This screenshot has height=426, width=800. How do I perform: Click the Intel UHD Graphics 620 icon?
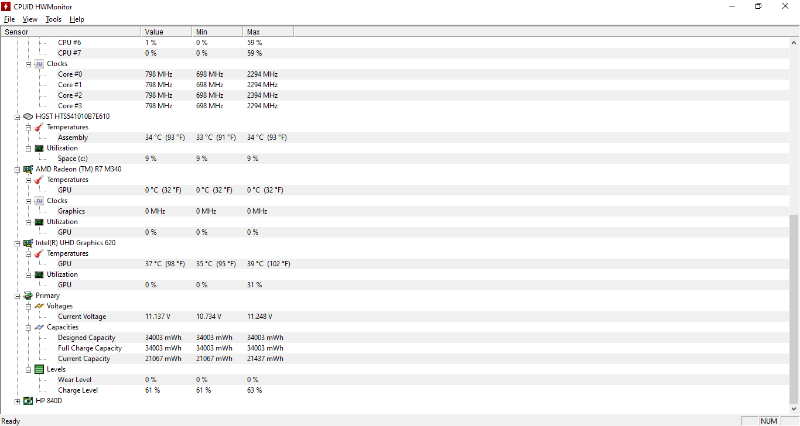(28, 243)
